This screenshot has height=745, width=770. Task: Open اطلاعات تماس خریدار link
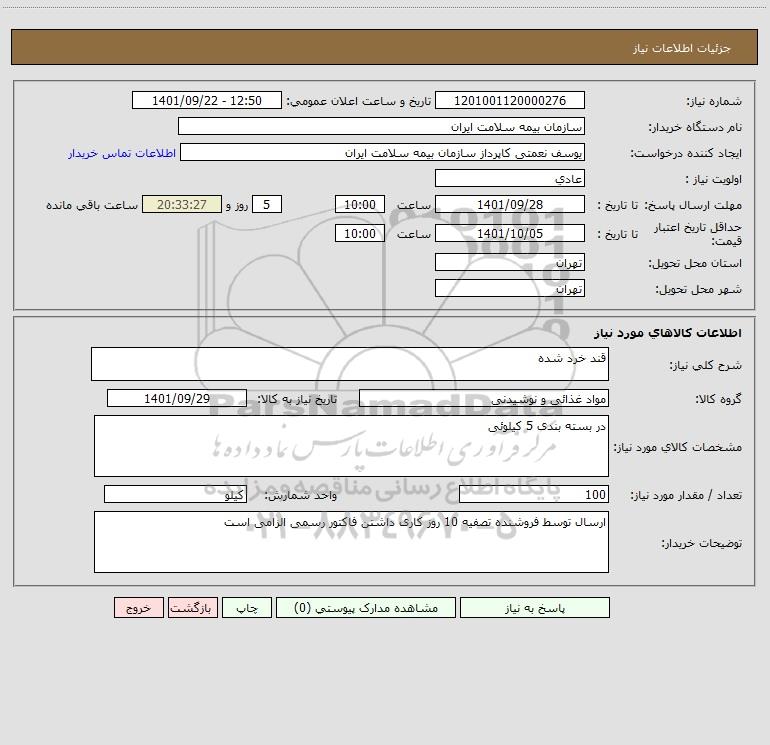[x=122, y=153]
